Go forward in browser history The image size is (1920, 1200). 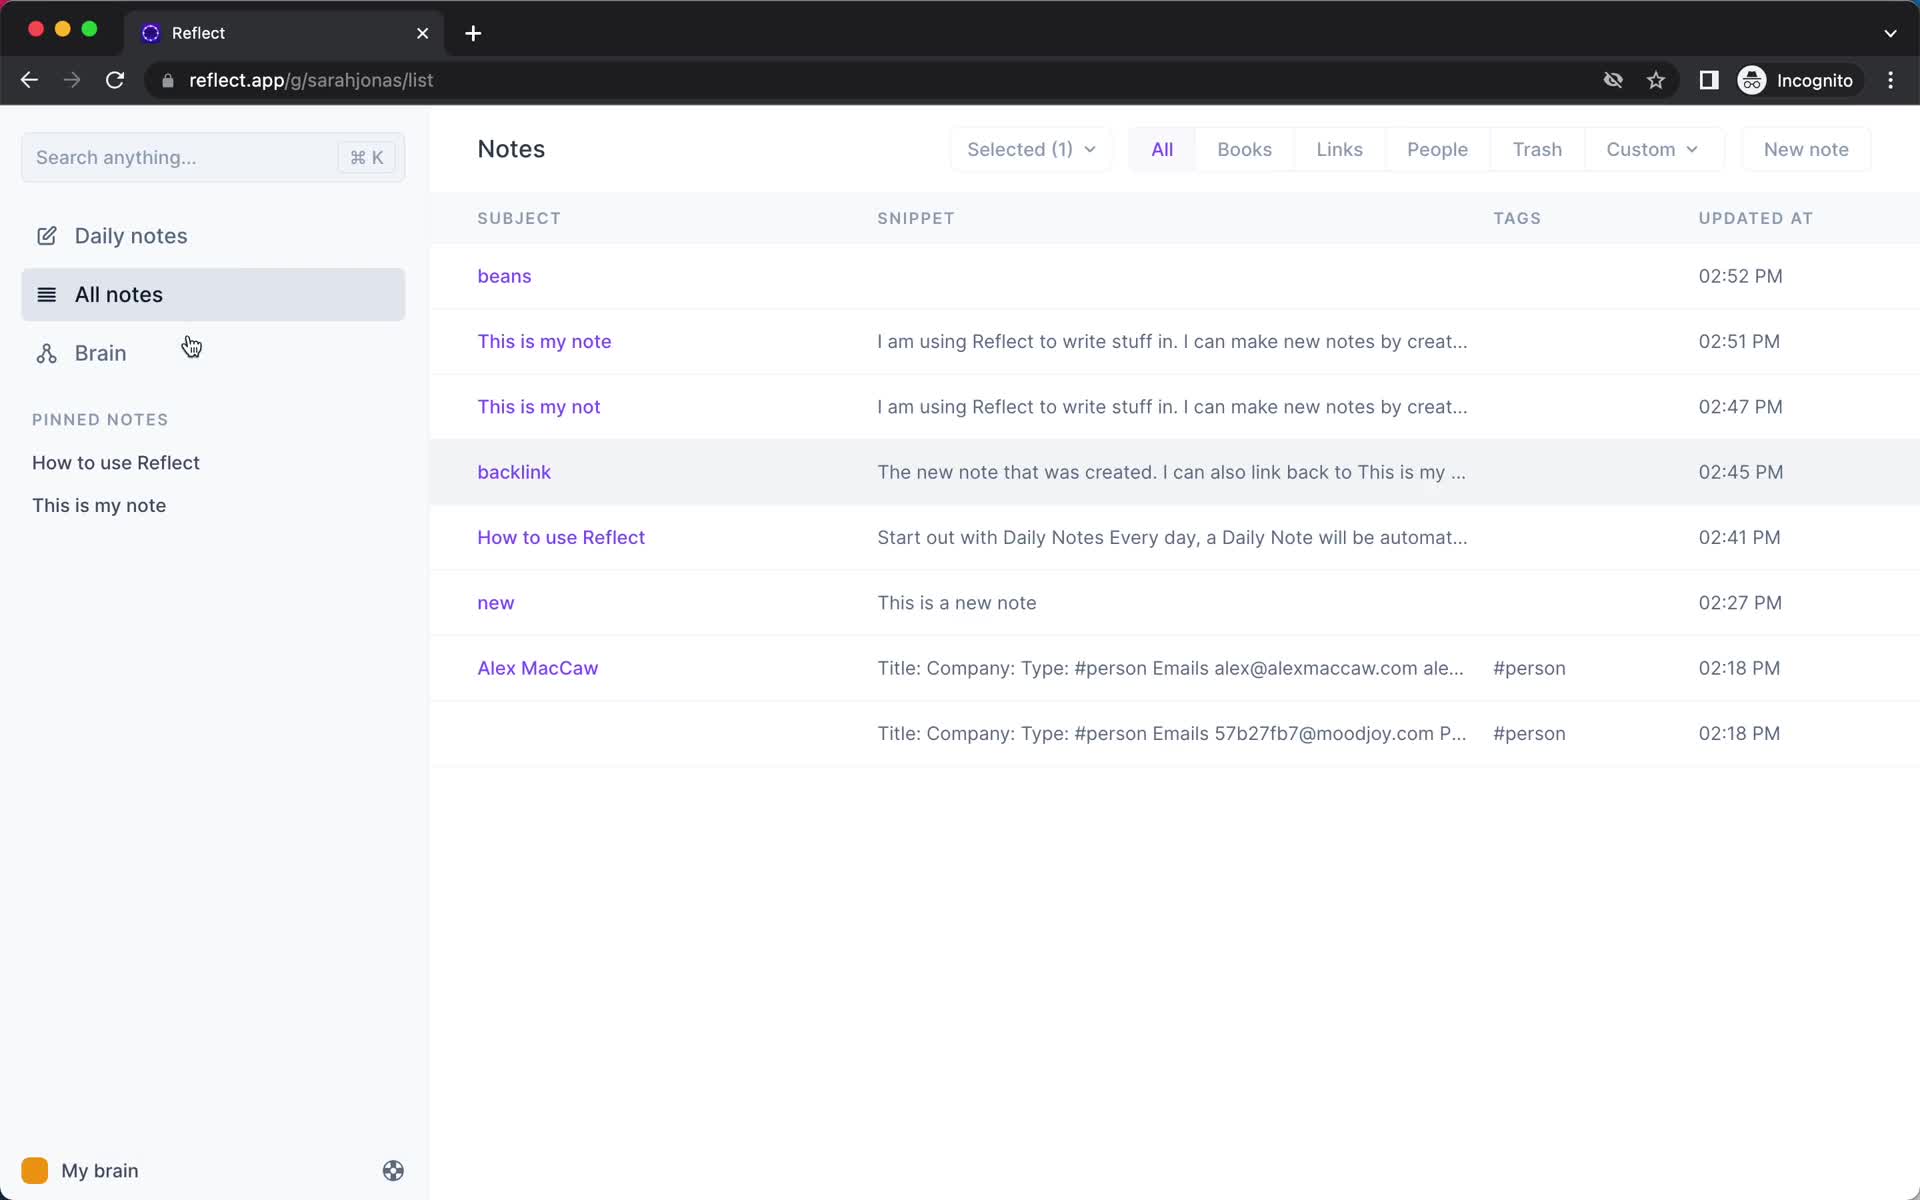pyautogui.click(x=72, y=80)
